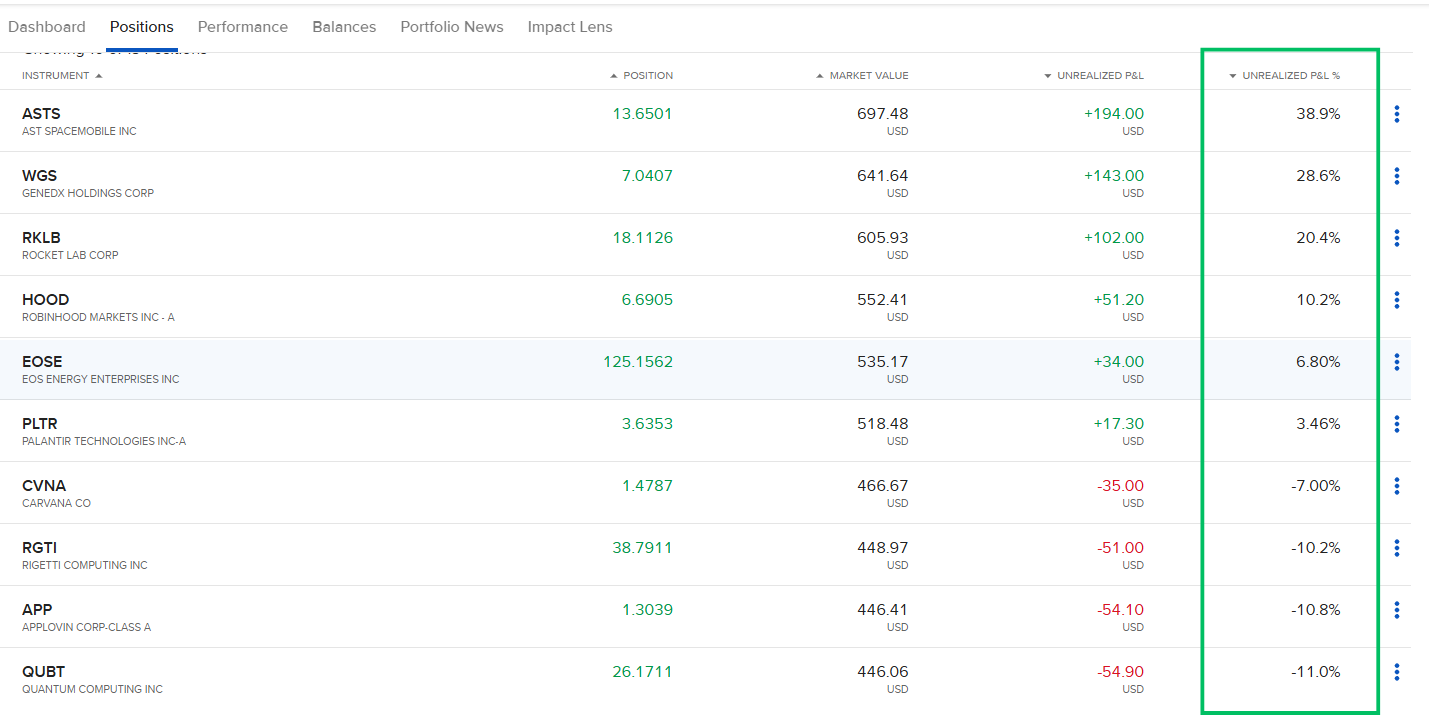Click the WGS market value 641.64
Screen dimensions: 1429x715
883,176
